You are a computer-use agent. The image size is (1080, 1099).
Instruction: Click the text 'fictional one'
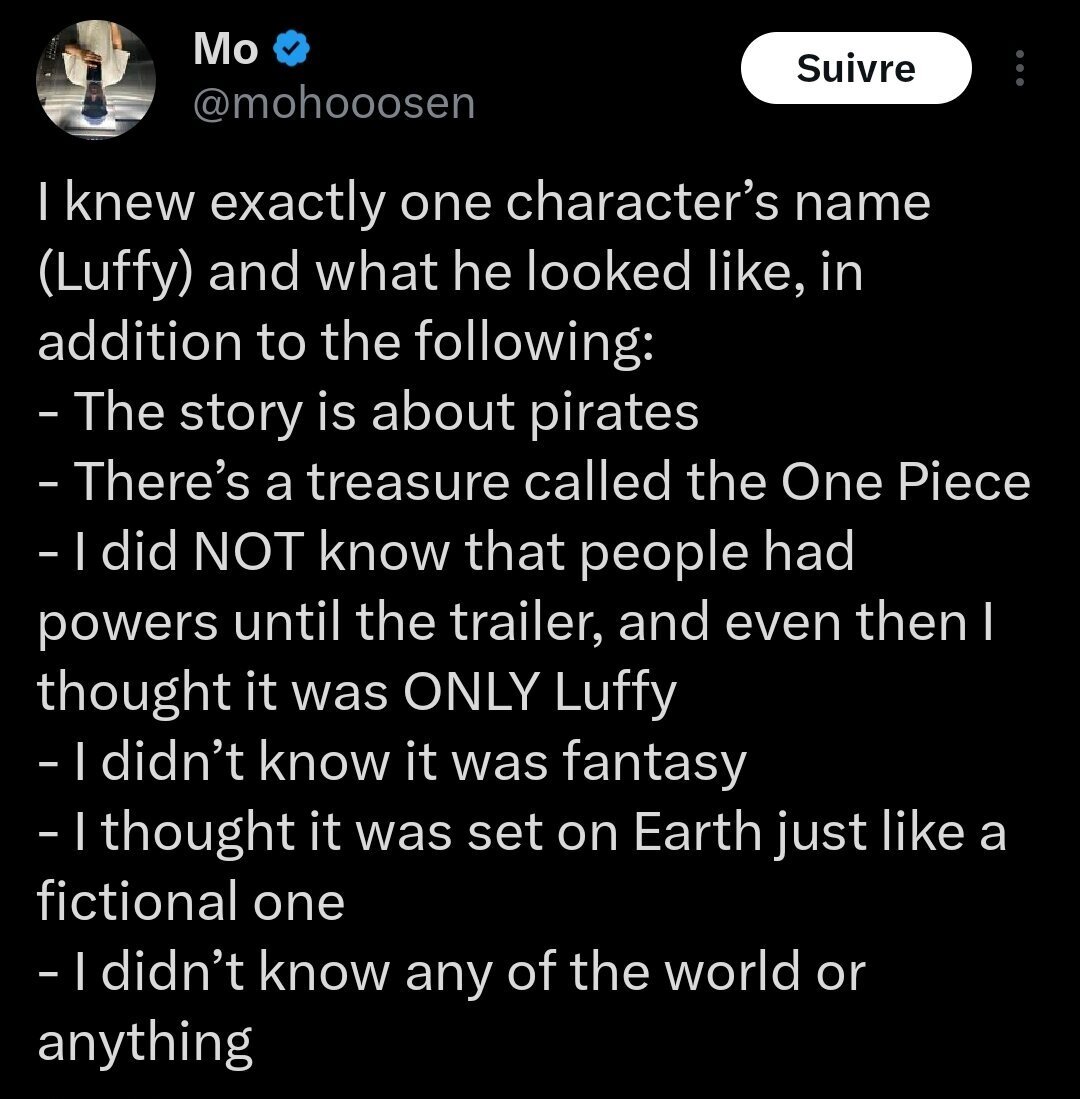pos(191,901)
